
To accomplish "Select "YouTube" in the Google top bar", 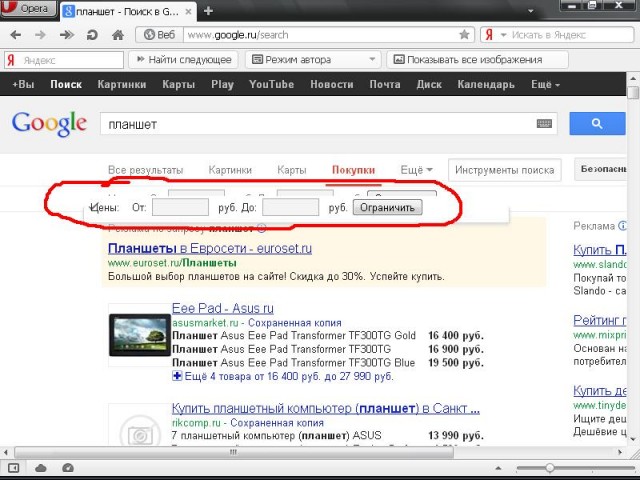I will tap(271, 85).
